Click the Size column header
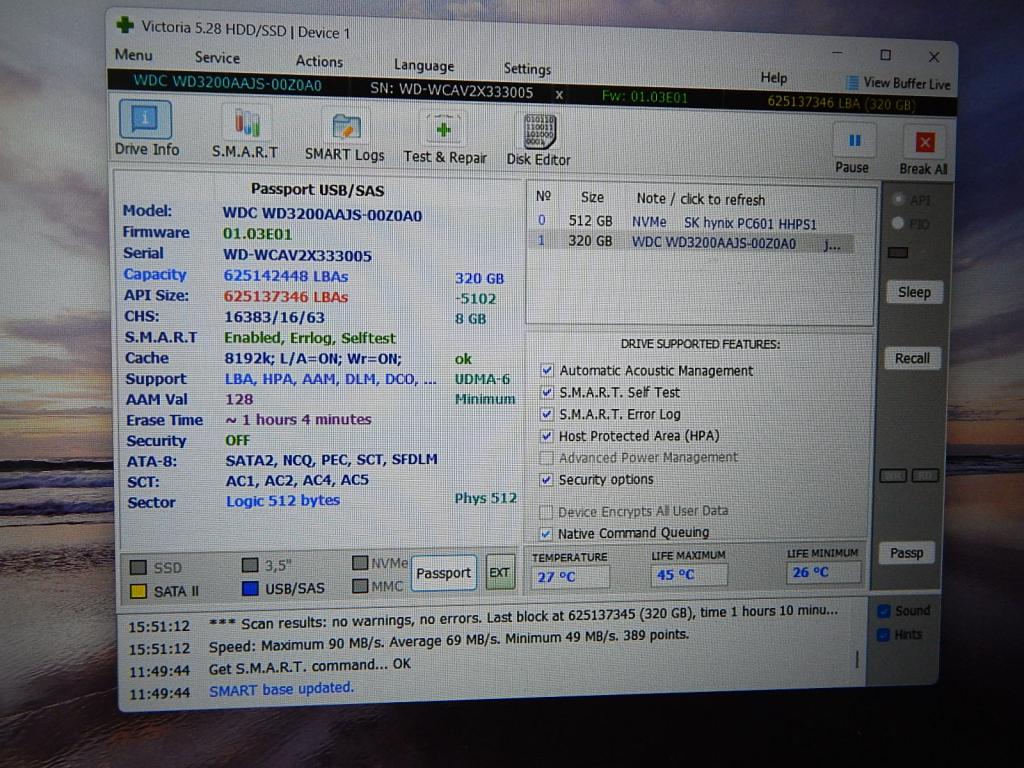 (592, 197)
